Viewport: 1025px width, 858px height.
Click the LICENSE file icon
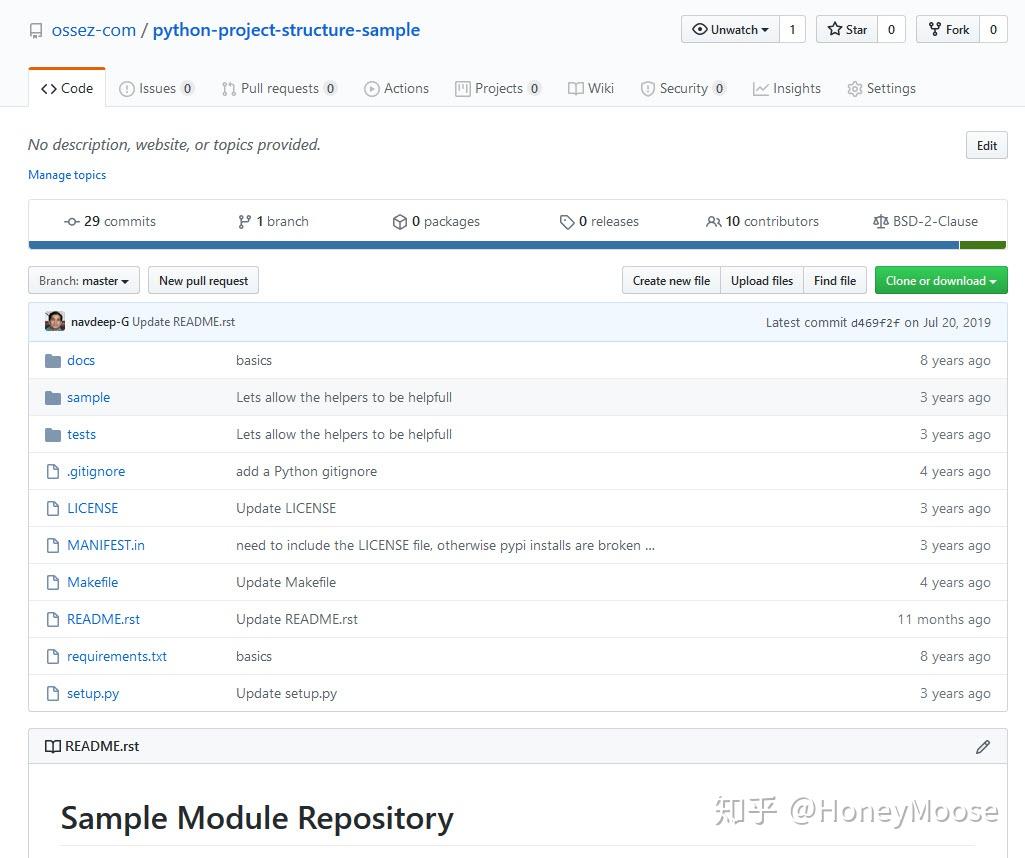click(53, 508)
